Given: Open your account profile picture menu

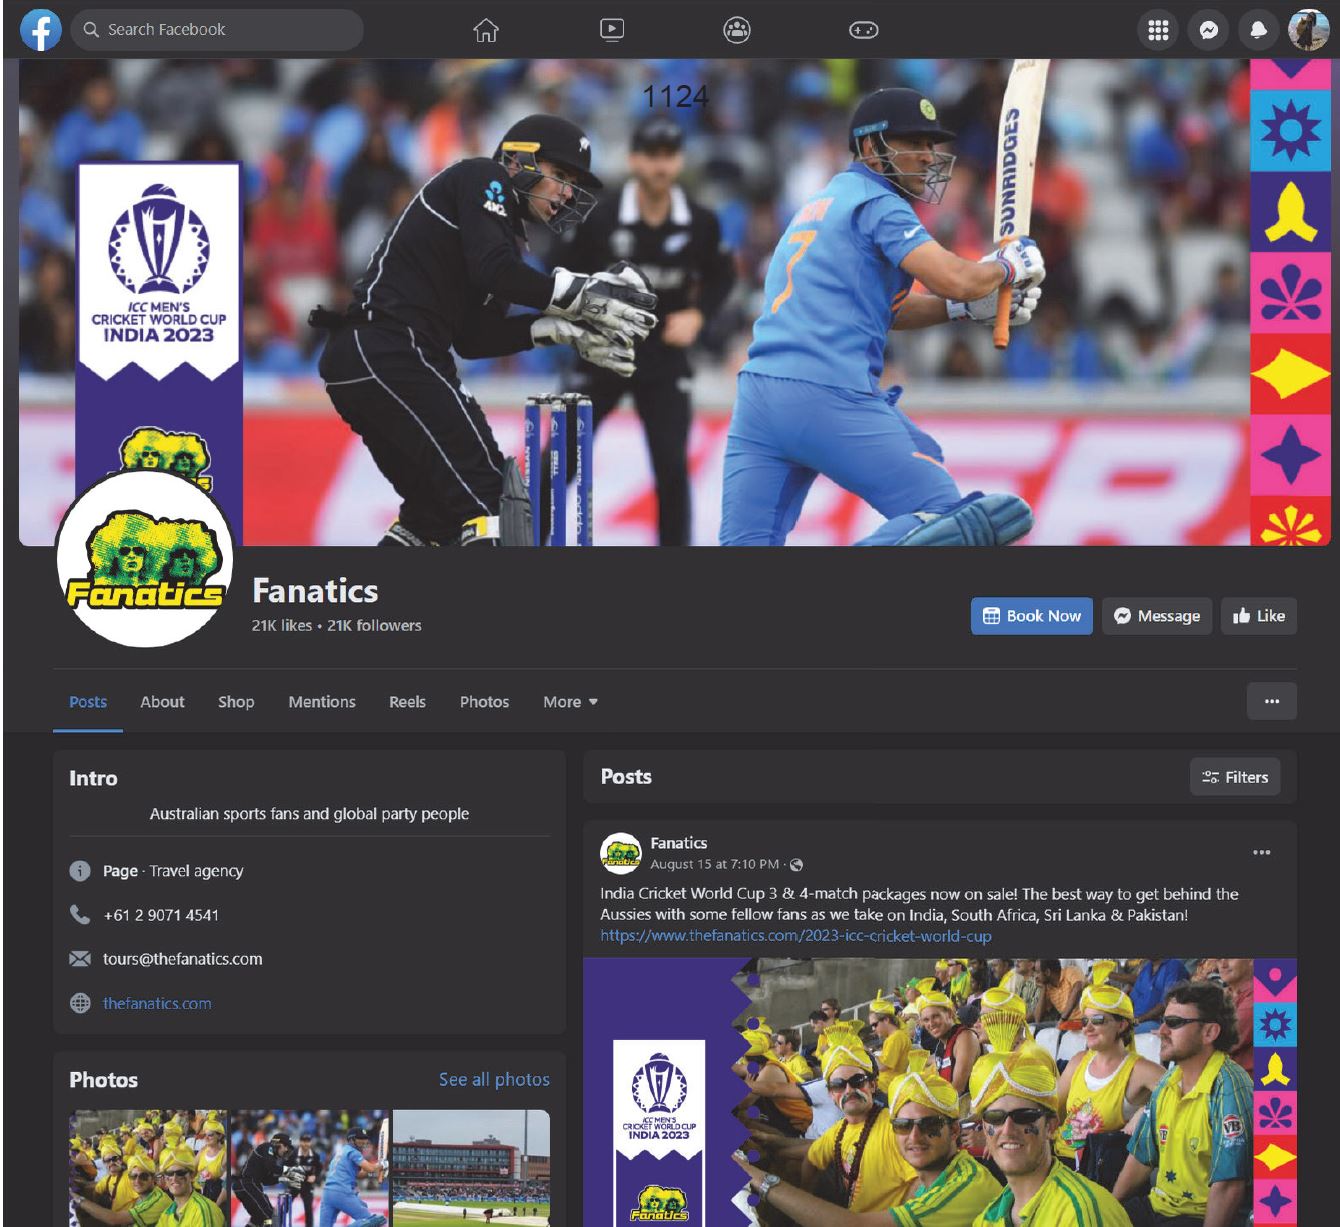Looking at the screenshot, I should 1308,30.
